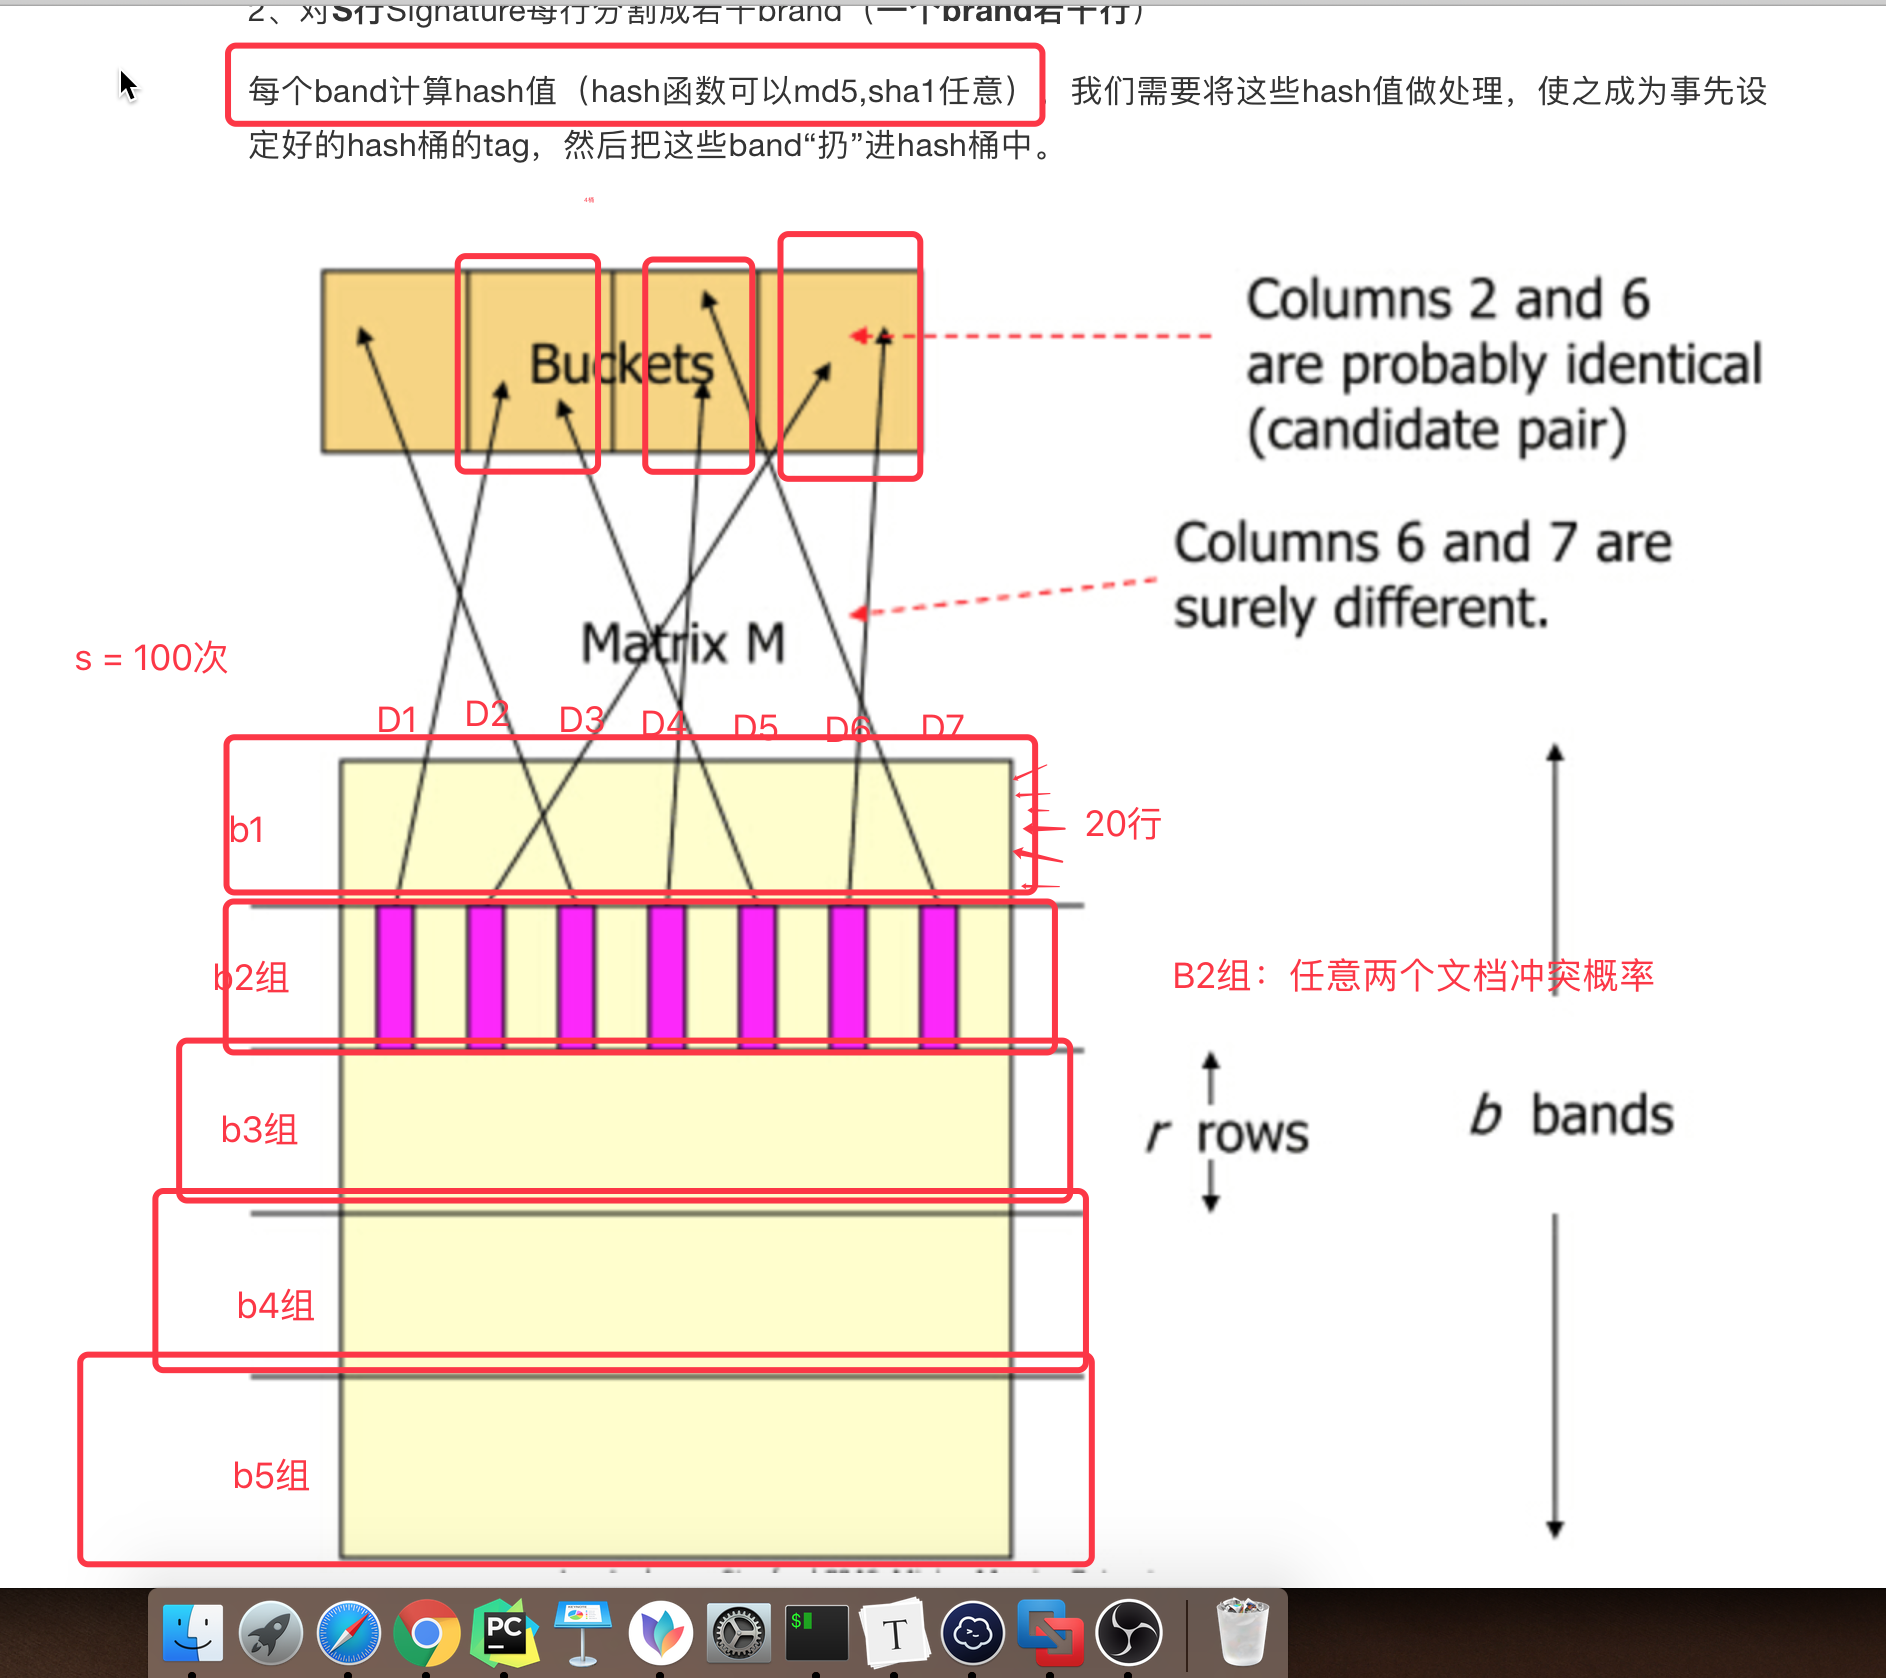Open MindNode leaf icon in dock
This screenshot has height=1678, width=1886.
(660, 1632)
